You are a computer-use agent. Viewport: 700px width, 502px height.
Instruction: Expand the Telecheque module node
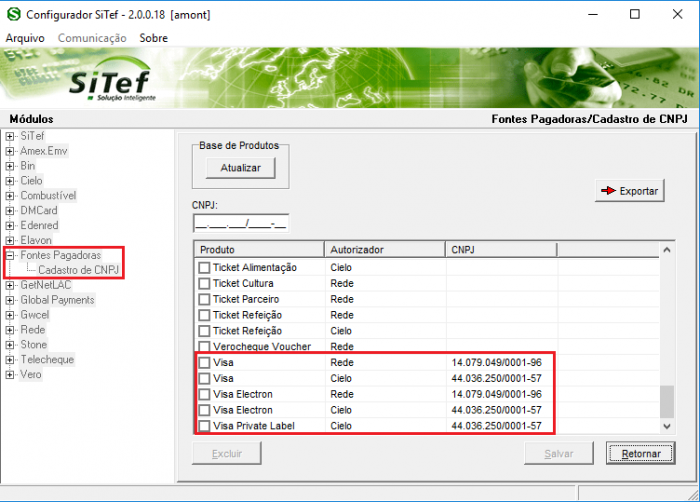(x=9, y=360)
